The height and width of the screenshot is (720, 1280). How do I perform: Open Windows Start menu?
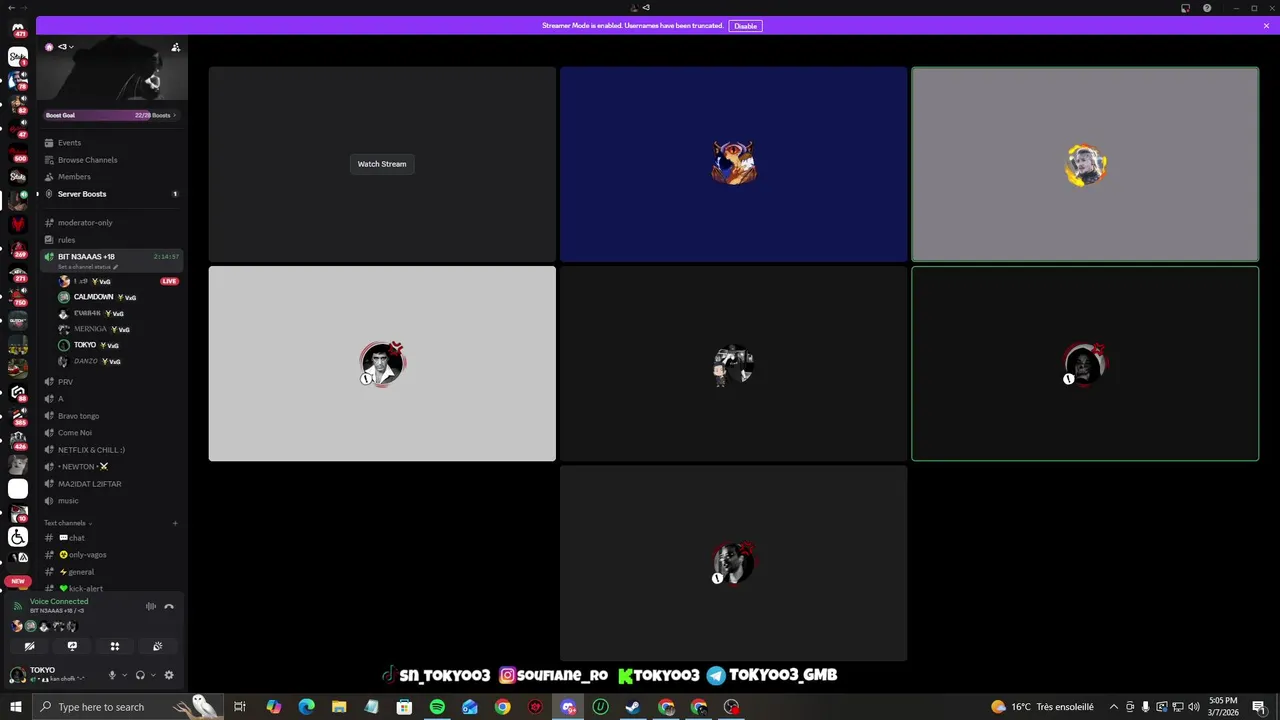[x=16, y=707]
